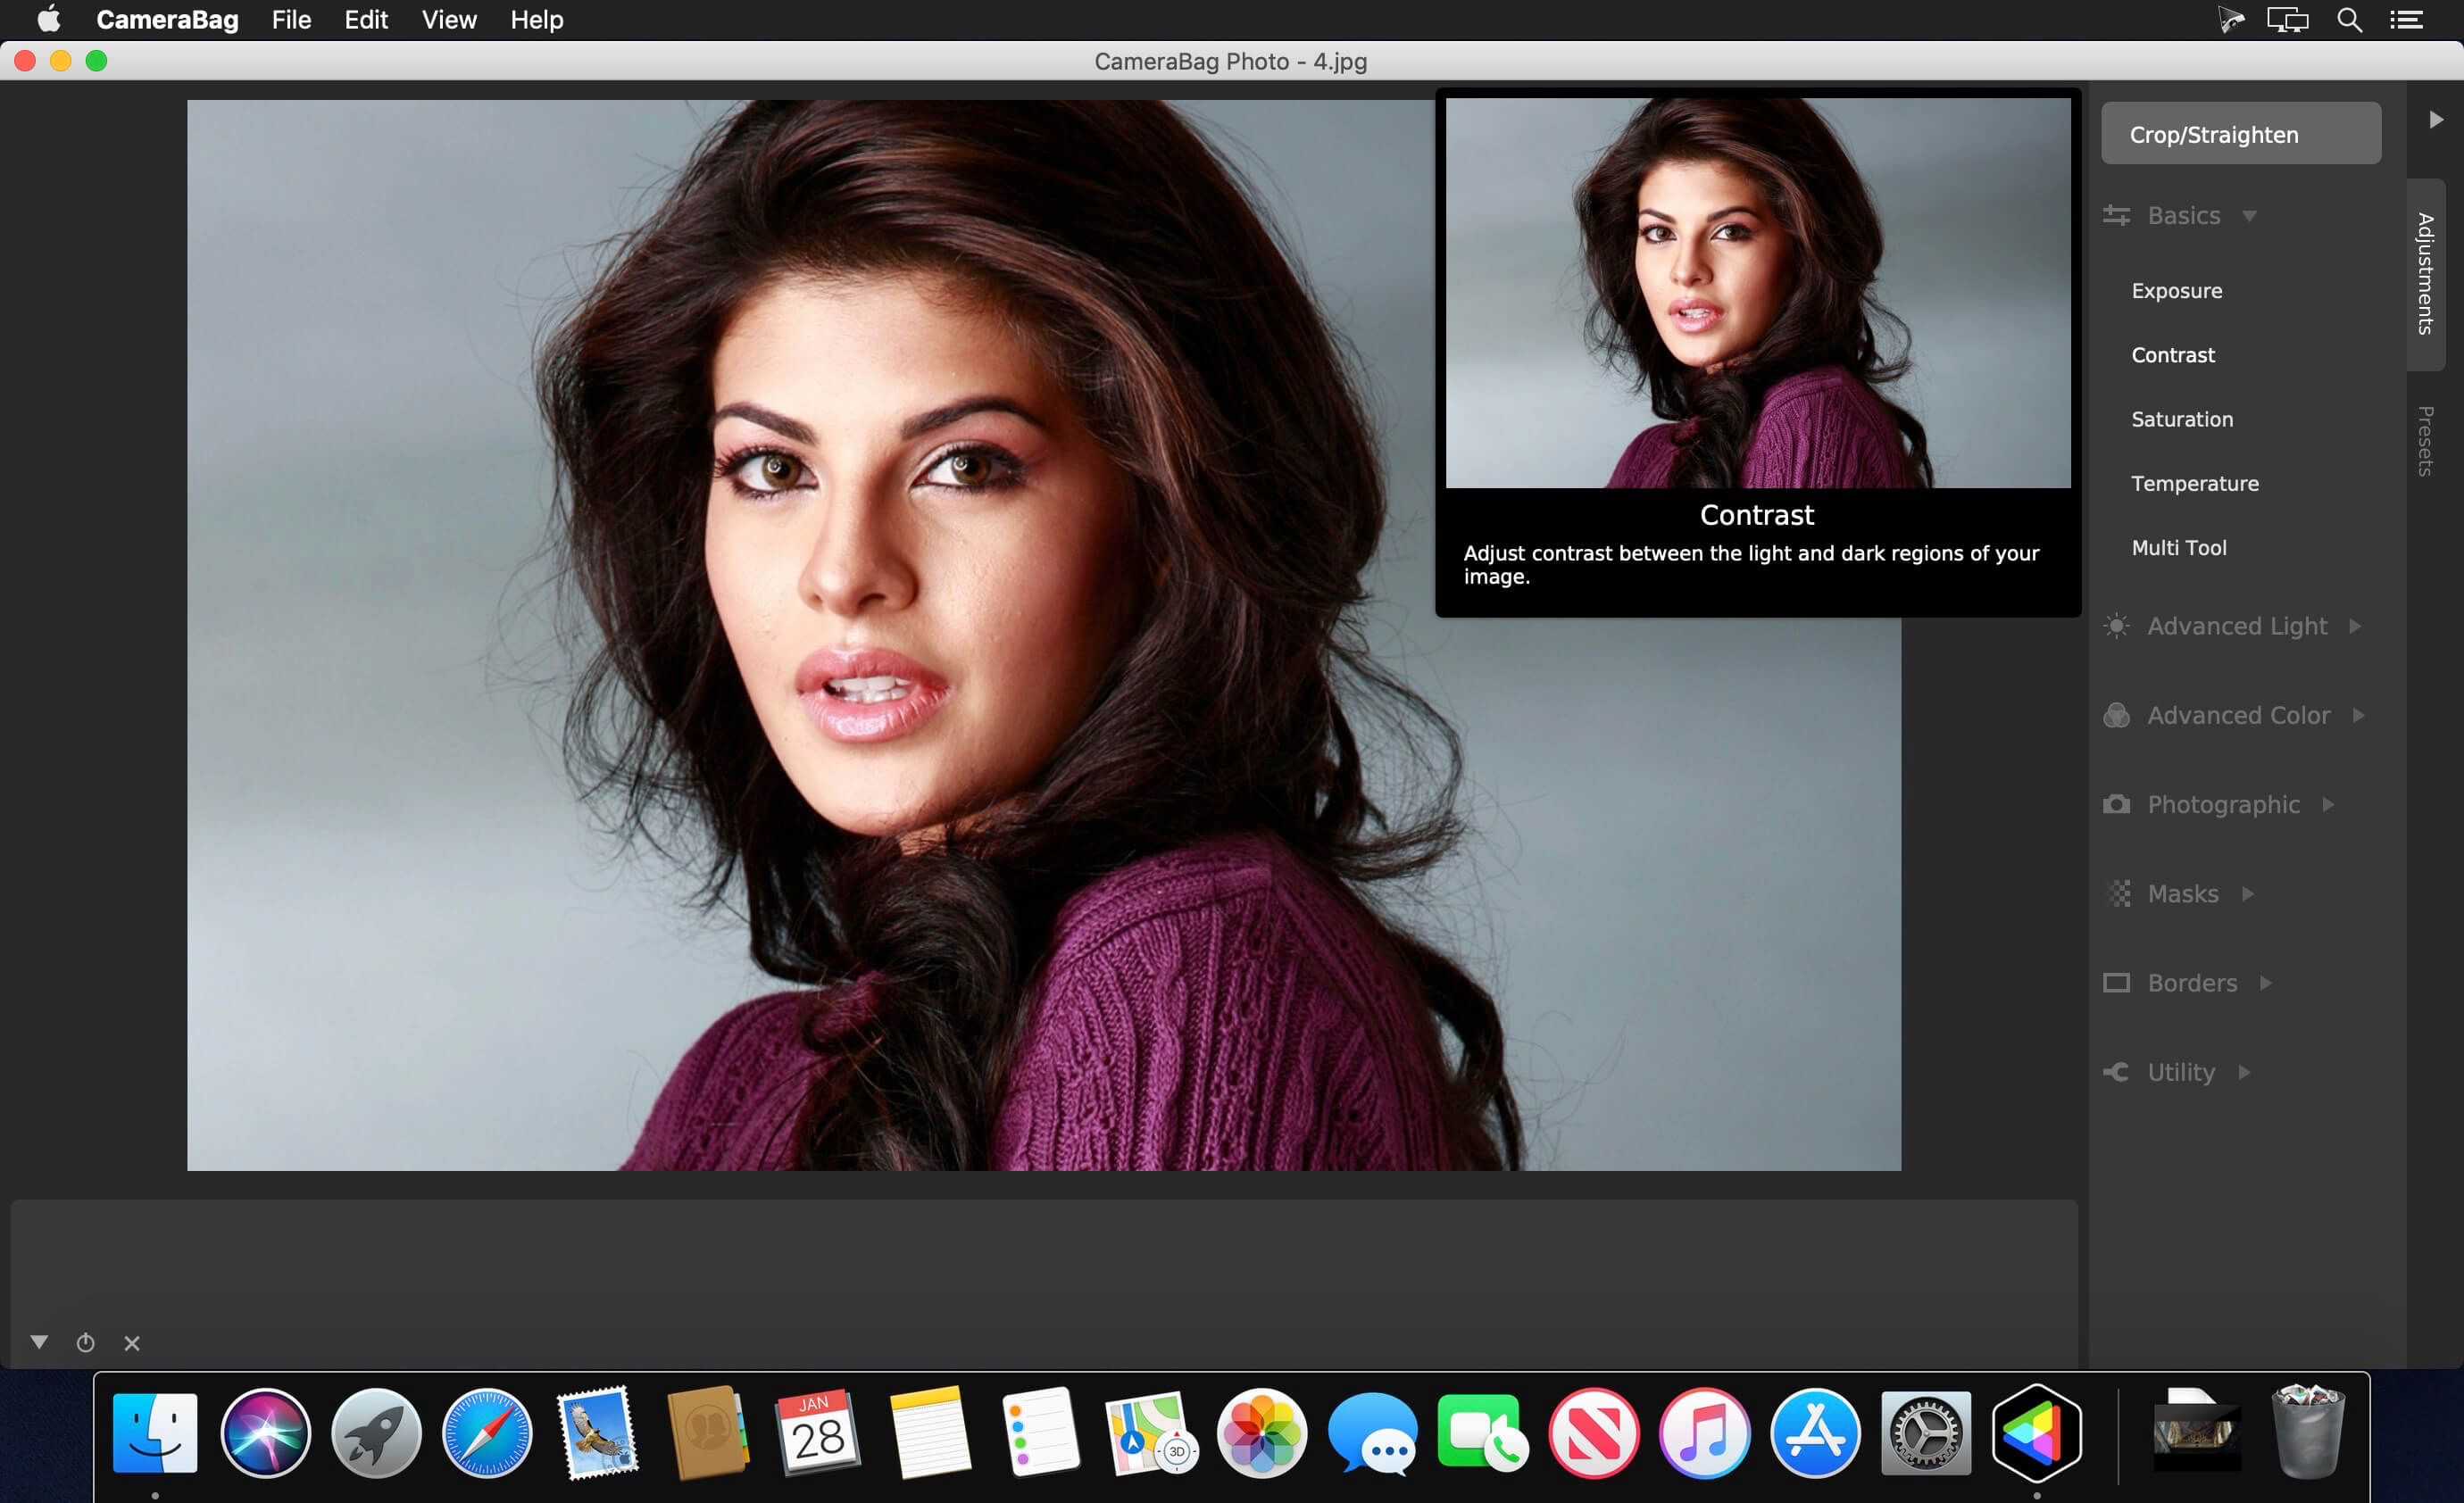
Task: Open Spotlight search in menu bar
Action: (x=2350, y=20)
